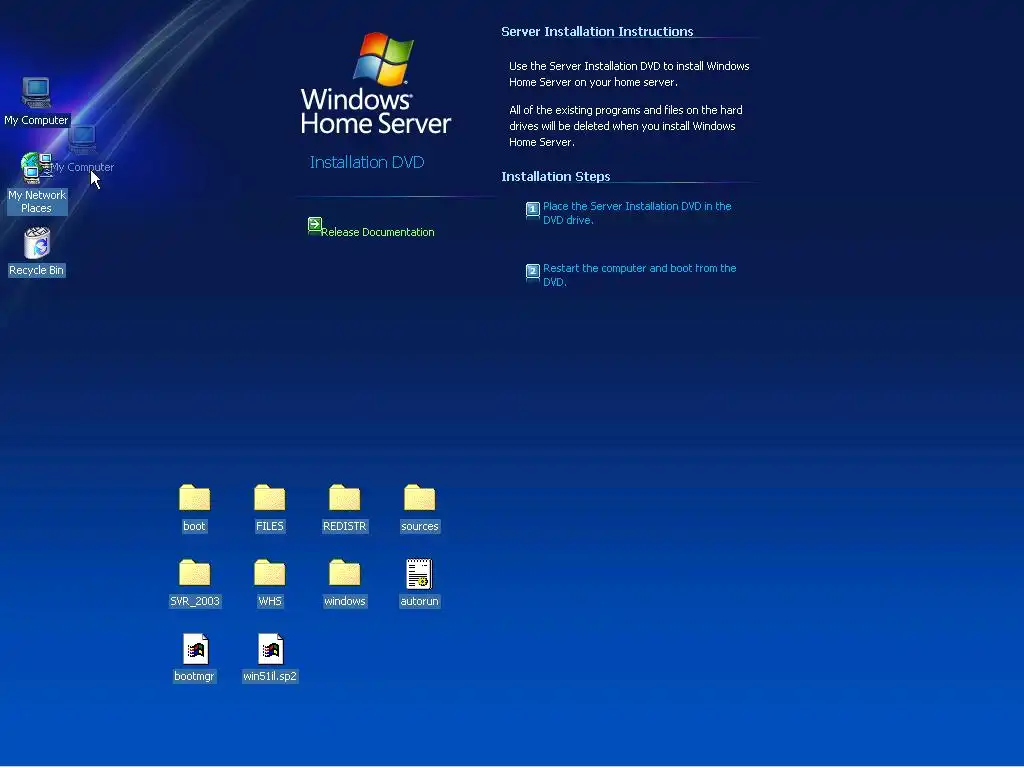This screenshot has height=768, width=1024.
Task: Click the 'autorun' file name label
Action: tap(419, 601)
